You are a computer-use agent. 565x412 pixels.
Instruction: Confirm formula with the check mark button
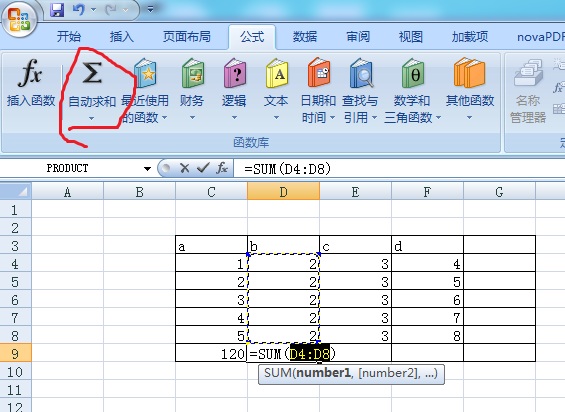[x=203, y=168]
